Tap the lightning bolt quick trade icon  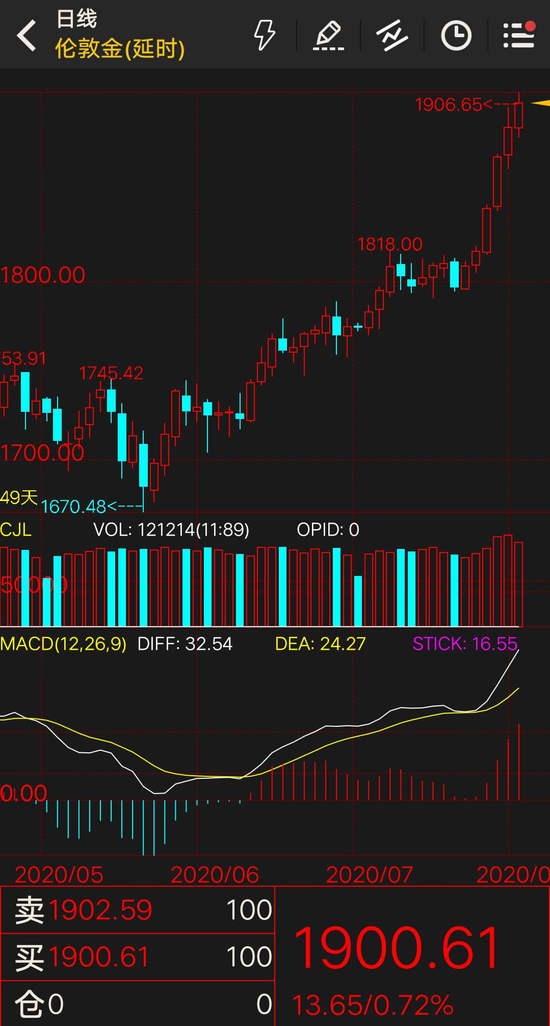coord(264,35)
